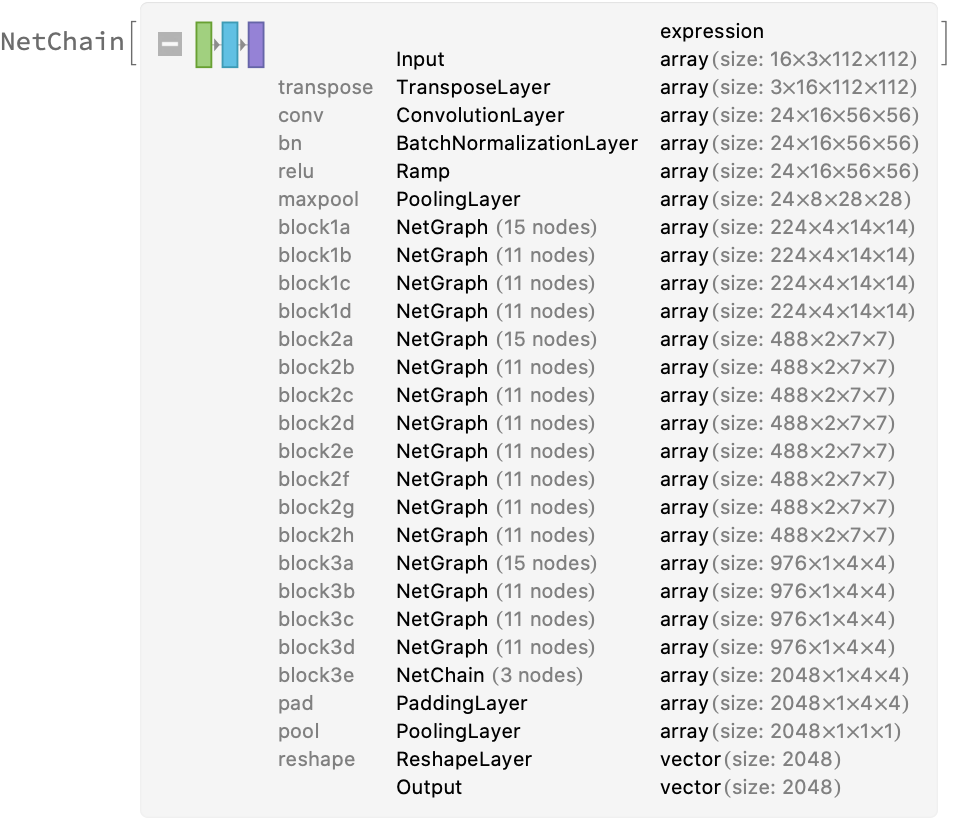Viewport: 954px width, 822px height.
Task: Select the relu Ramp layer
Action: pos(423,171)
